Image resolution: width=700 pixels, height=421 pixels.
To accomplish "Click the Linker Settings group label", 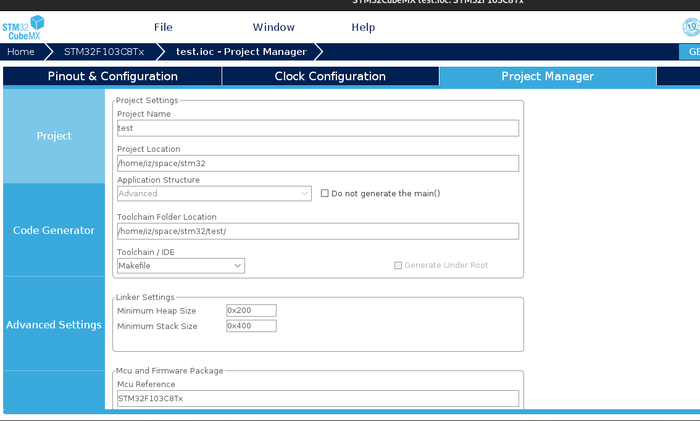I will click(x=145, y=297).
